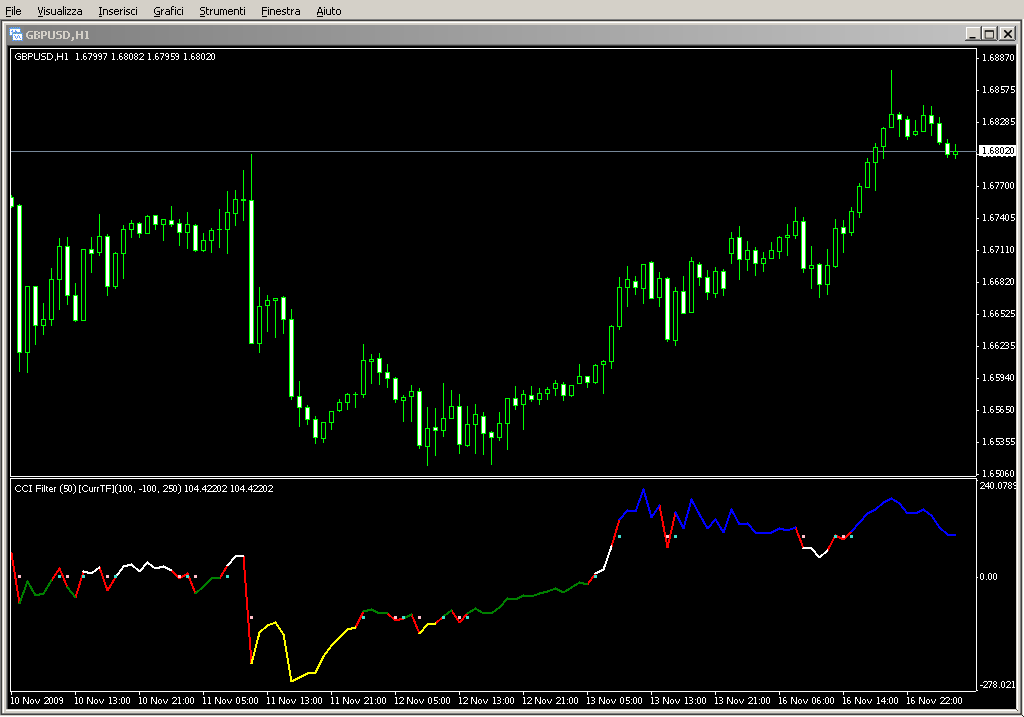The image size is (1024, 717).
Task: Minimize the GBPUSD,H1 chart window
Action: click(972, 34)
